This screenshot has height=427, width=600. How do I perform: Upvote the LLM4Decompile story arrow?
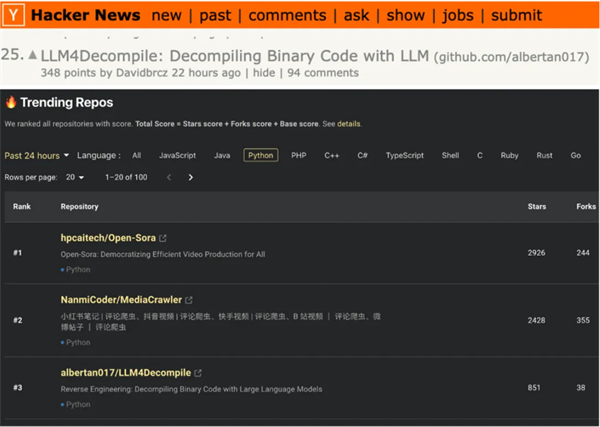(x=33, y=56)
